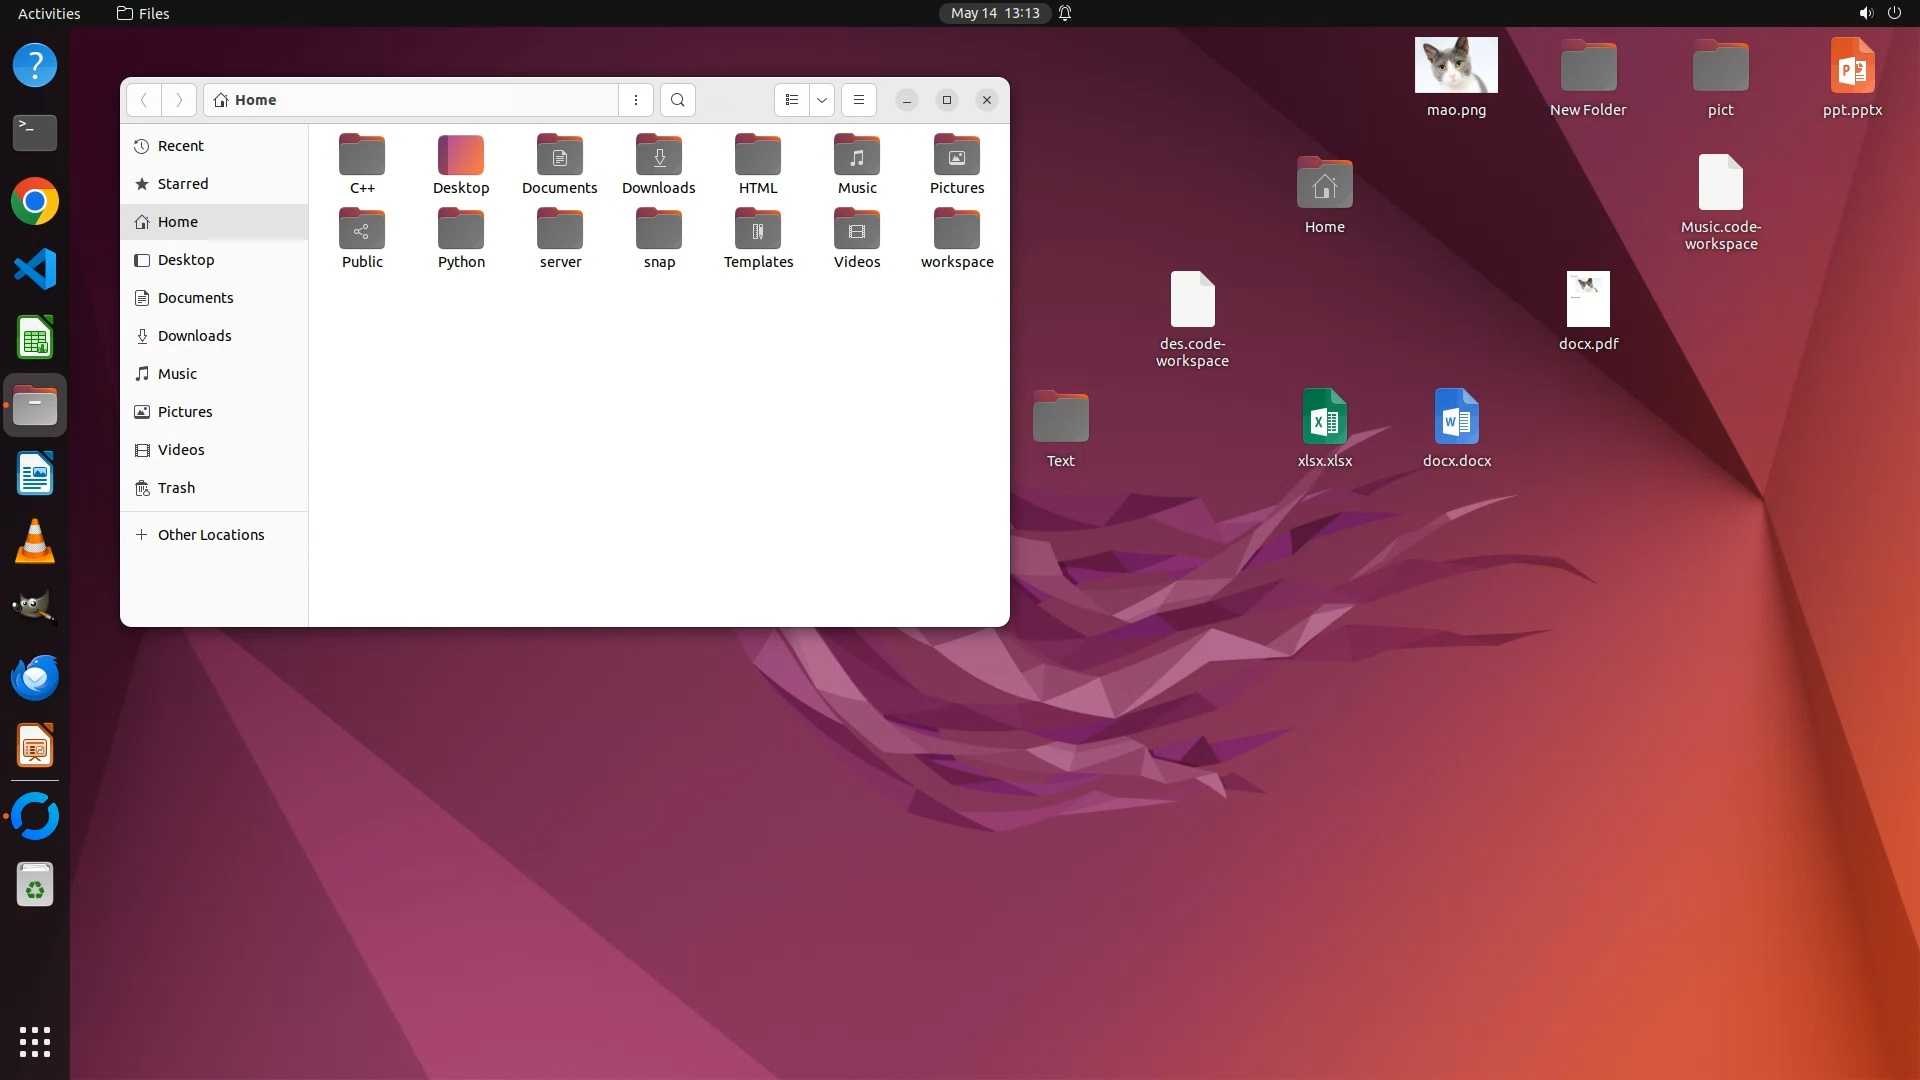Select Trash in the sidebar

click(x=176, y=488)
